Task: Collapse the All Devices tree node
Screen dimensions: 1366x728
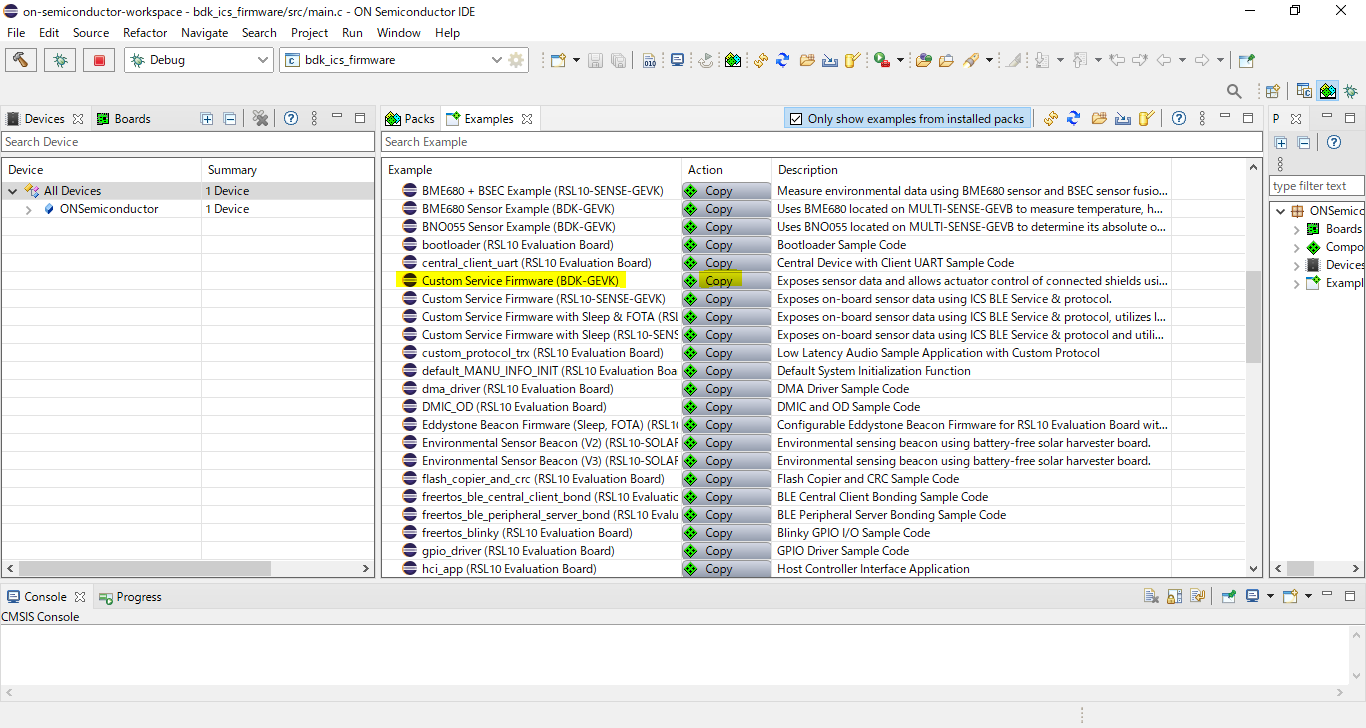Action: [13, 191]
